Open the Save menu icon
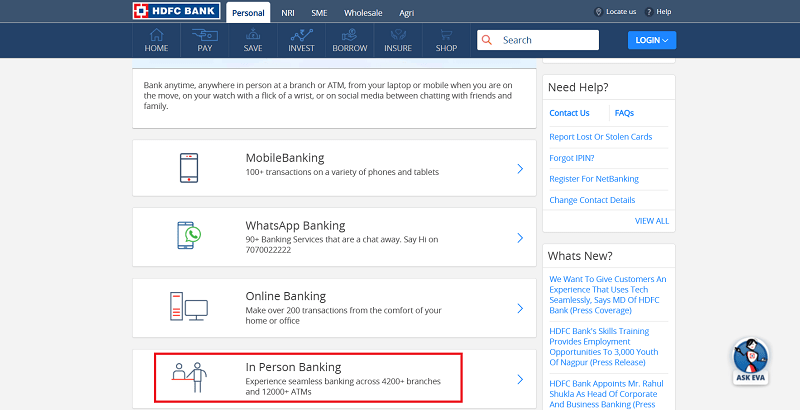Viewport: 800px width, 410px height. tap(253, 35)
